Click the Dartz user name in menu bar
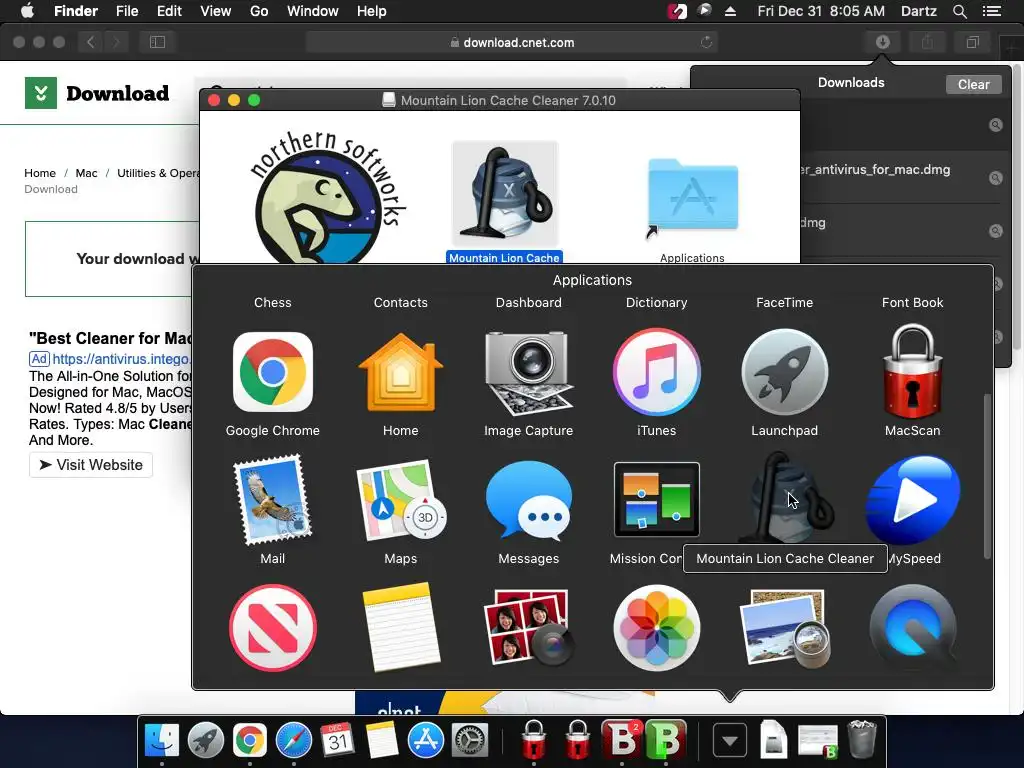Screen dimensions: 1024x768 (919, 11)
